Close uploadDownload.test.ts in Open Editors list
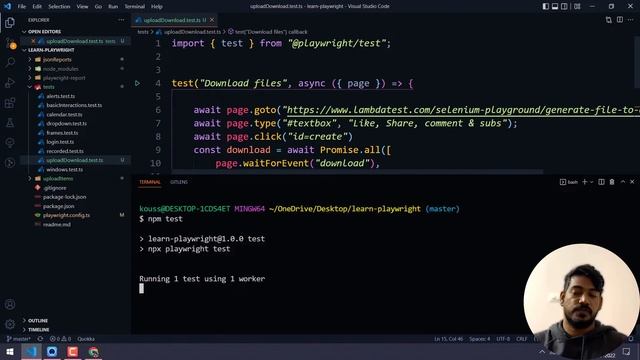This screenshot has height=360, width=640. (x=33, y=41)
